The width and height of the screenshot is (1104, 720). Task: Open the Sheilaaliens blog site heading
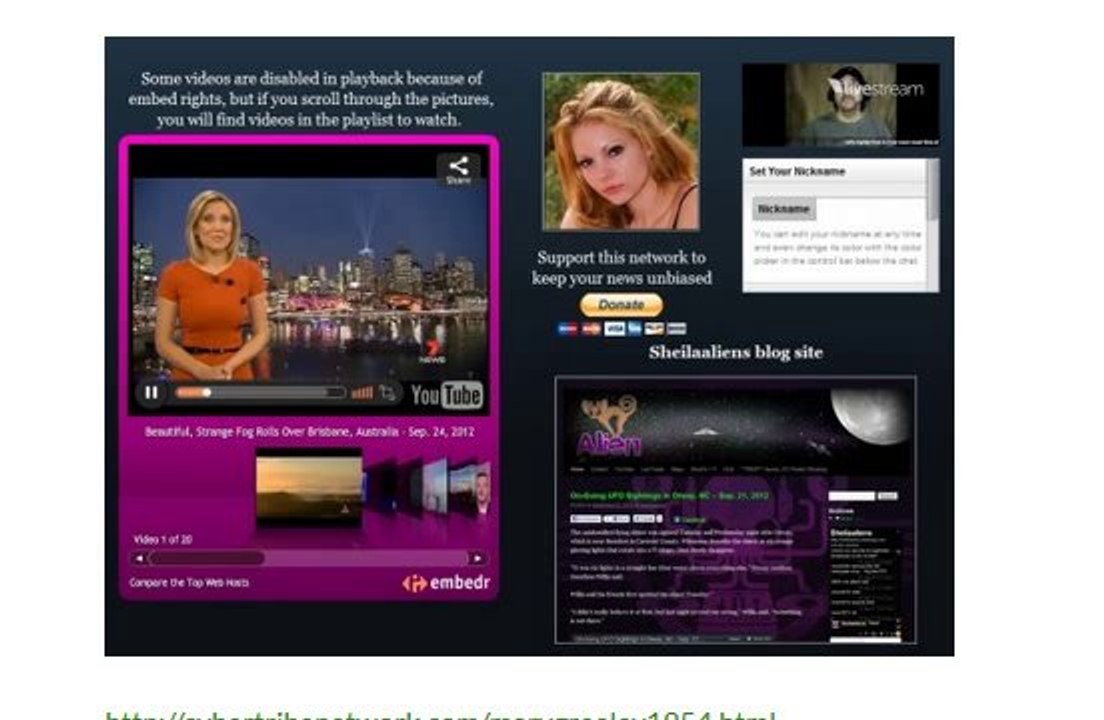click(x=736, y=352)
